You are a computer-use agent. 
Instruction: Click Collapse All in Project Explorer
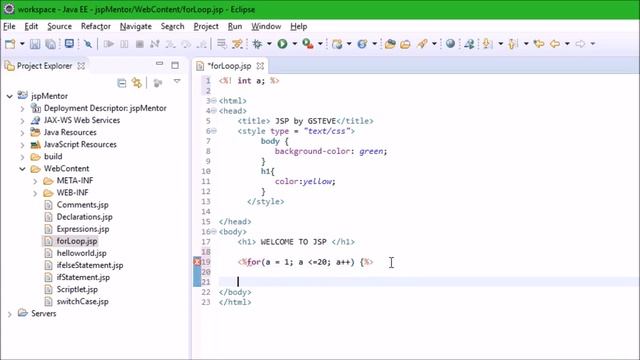pyautogui.click(x=122, y=83)
